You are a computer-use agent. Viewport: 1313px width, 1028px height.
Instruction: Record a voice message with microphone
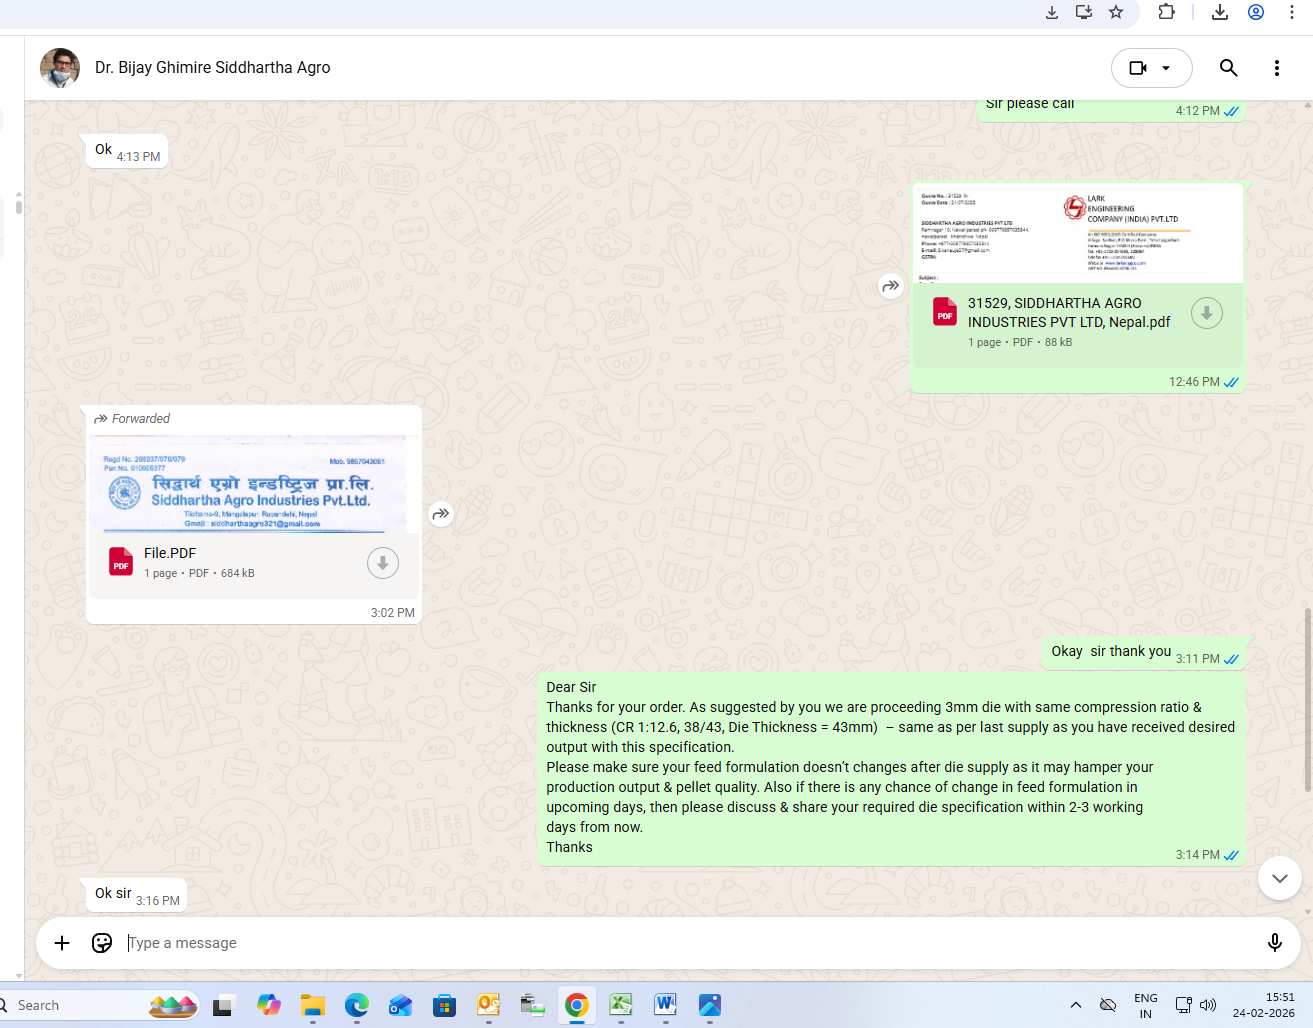pos(1274,943)
